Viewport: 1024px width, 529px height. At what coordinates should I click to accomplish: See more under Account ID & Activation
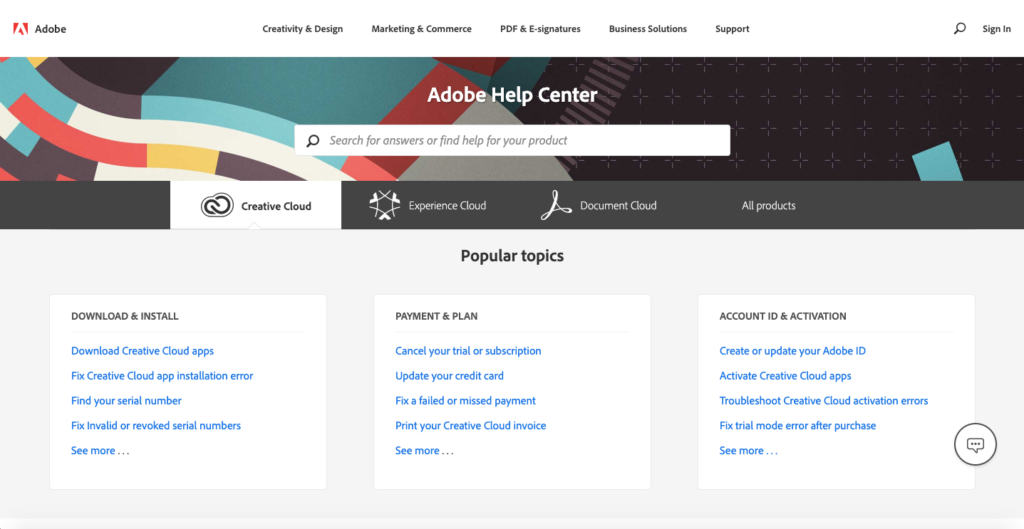[x=748, y=451]
